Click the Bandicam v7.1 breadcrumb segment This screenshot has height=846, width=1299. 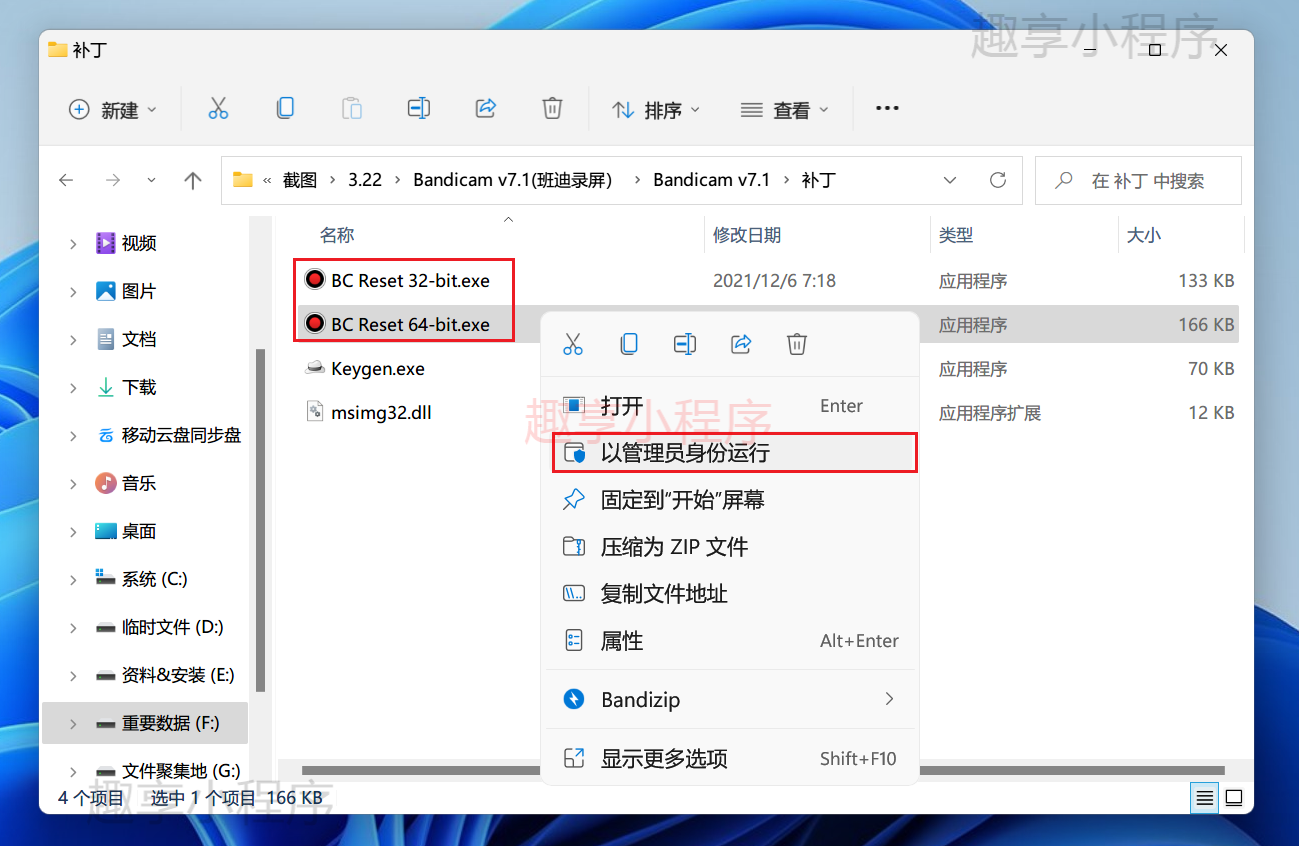[x=712, y=180]
